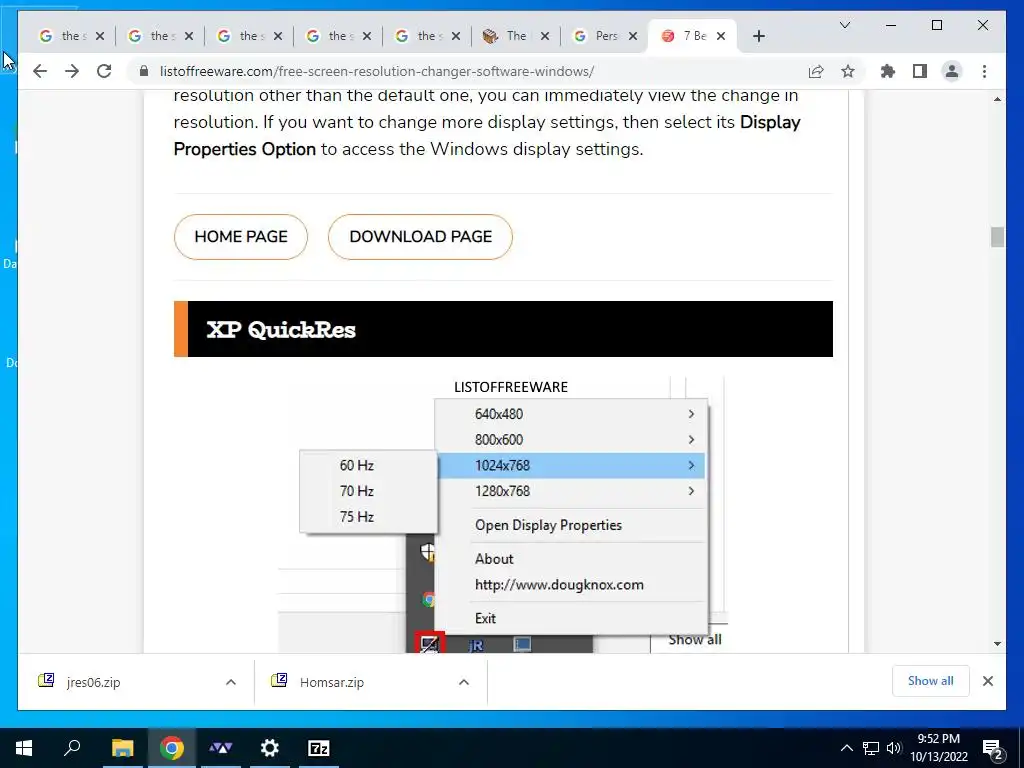Show hidden system tray icons
The image size is (1024, 768).
tap(846, 748)
